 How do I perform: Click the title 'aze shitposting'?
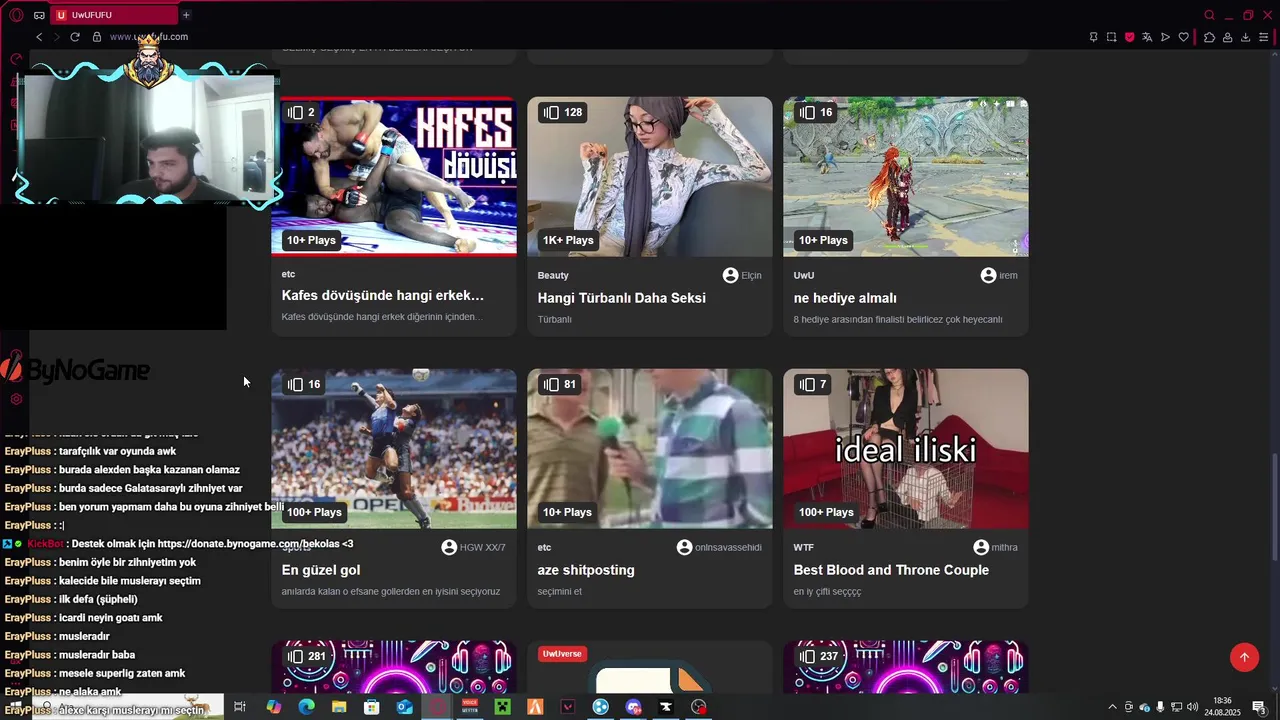(x=586, y=570)
